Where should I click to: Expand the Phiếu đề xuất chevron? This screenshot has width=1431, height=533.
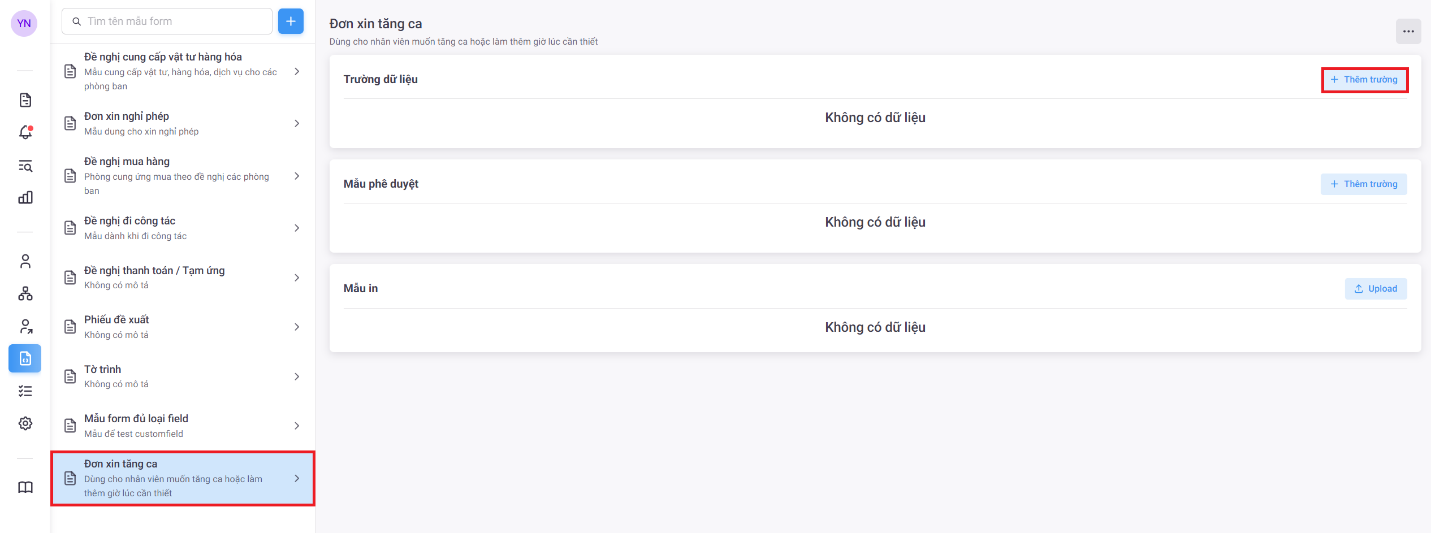[x=297, y=327]
